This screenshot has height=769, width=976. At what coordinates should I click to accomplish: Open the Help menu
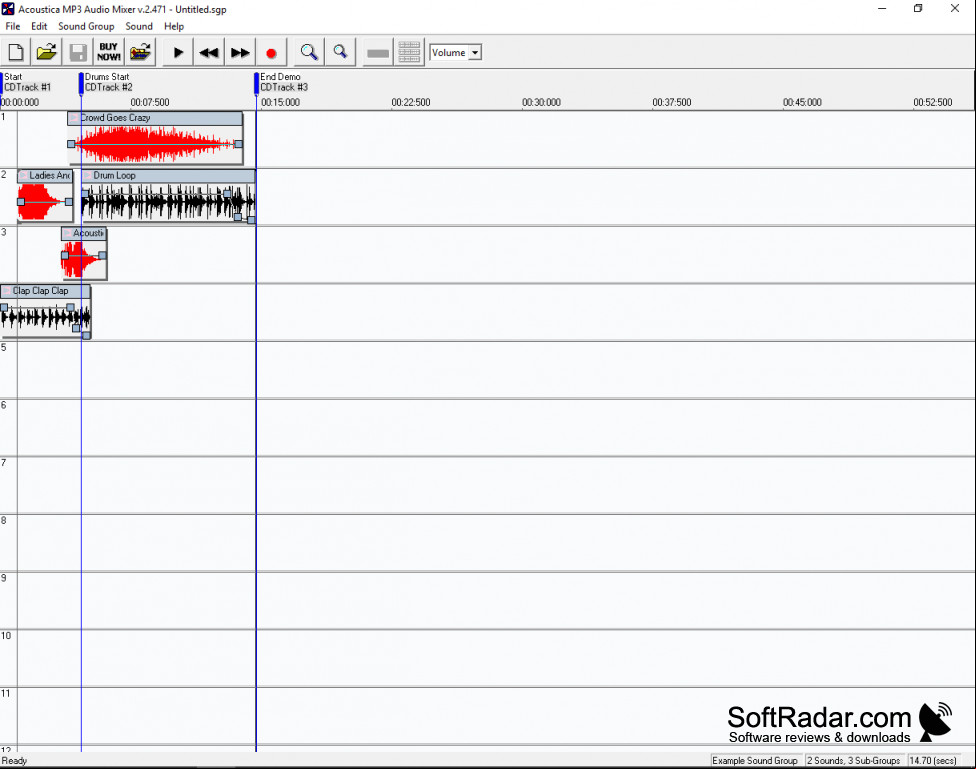[x=174, y=26]
